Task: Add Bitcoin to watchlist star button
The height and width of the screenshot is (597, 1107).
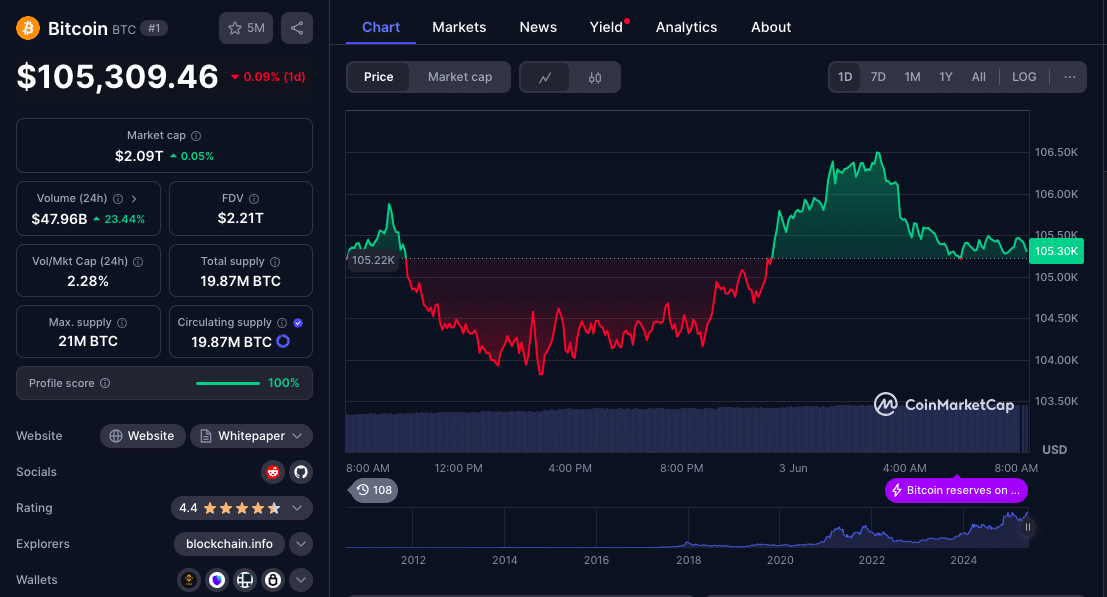Action: 246,28
